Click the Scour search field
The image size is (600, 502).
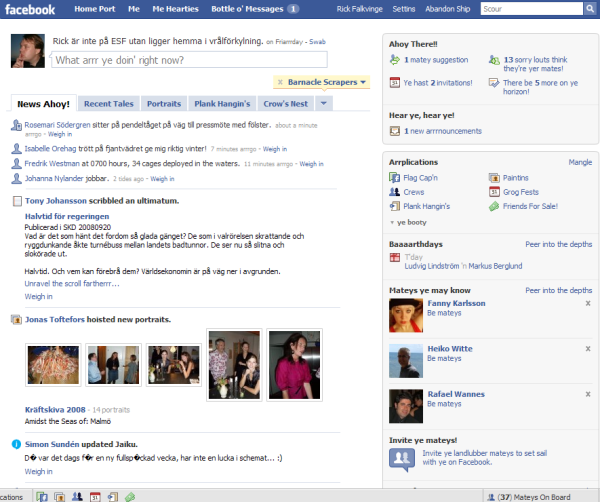[532, 8]
